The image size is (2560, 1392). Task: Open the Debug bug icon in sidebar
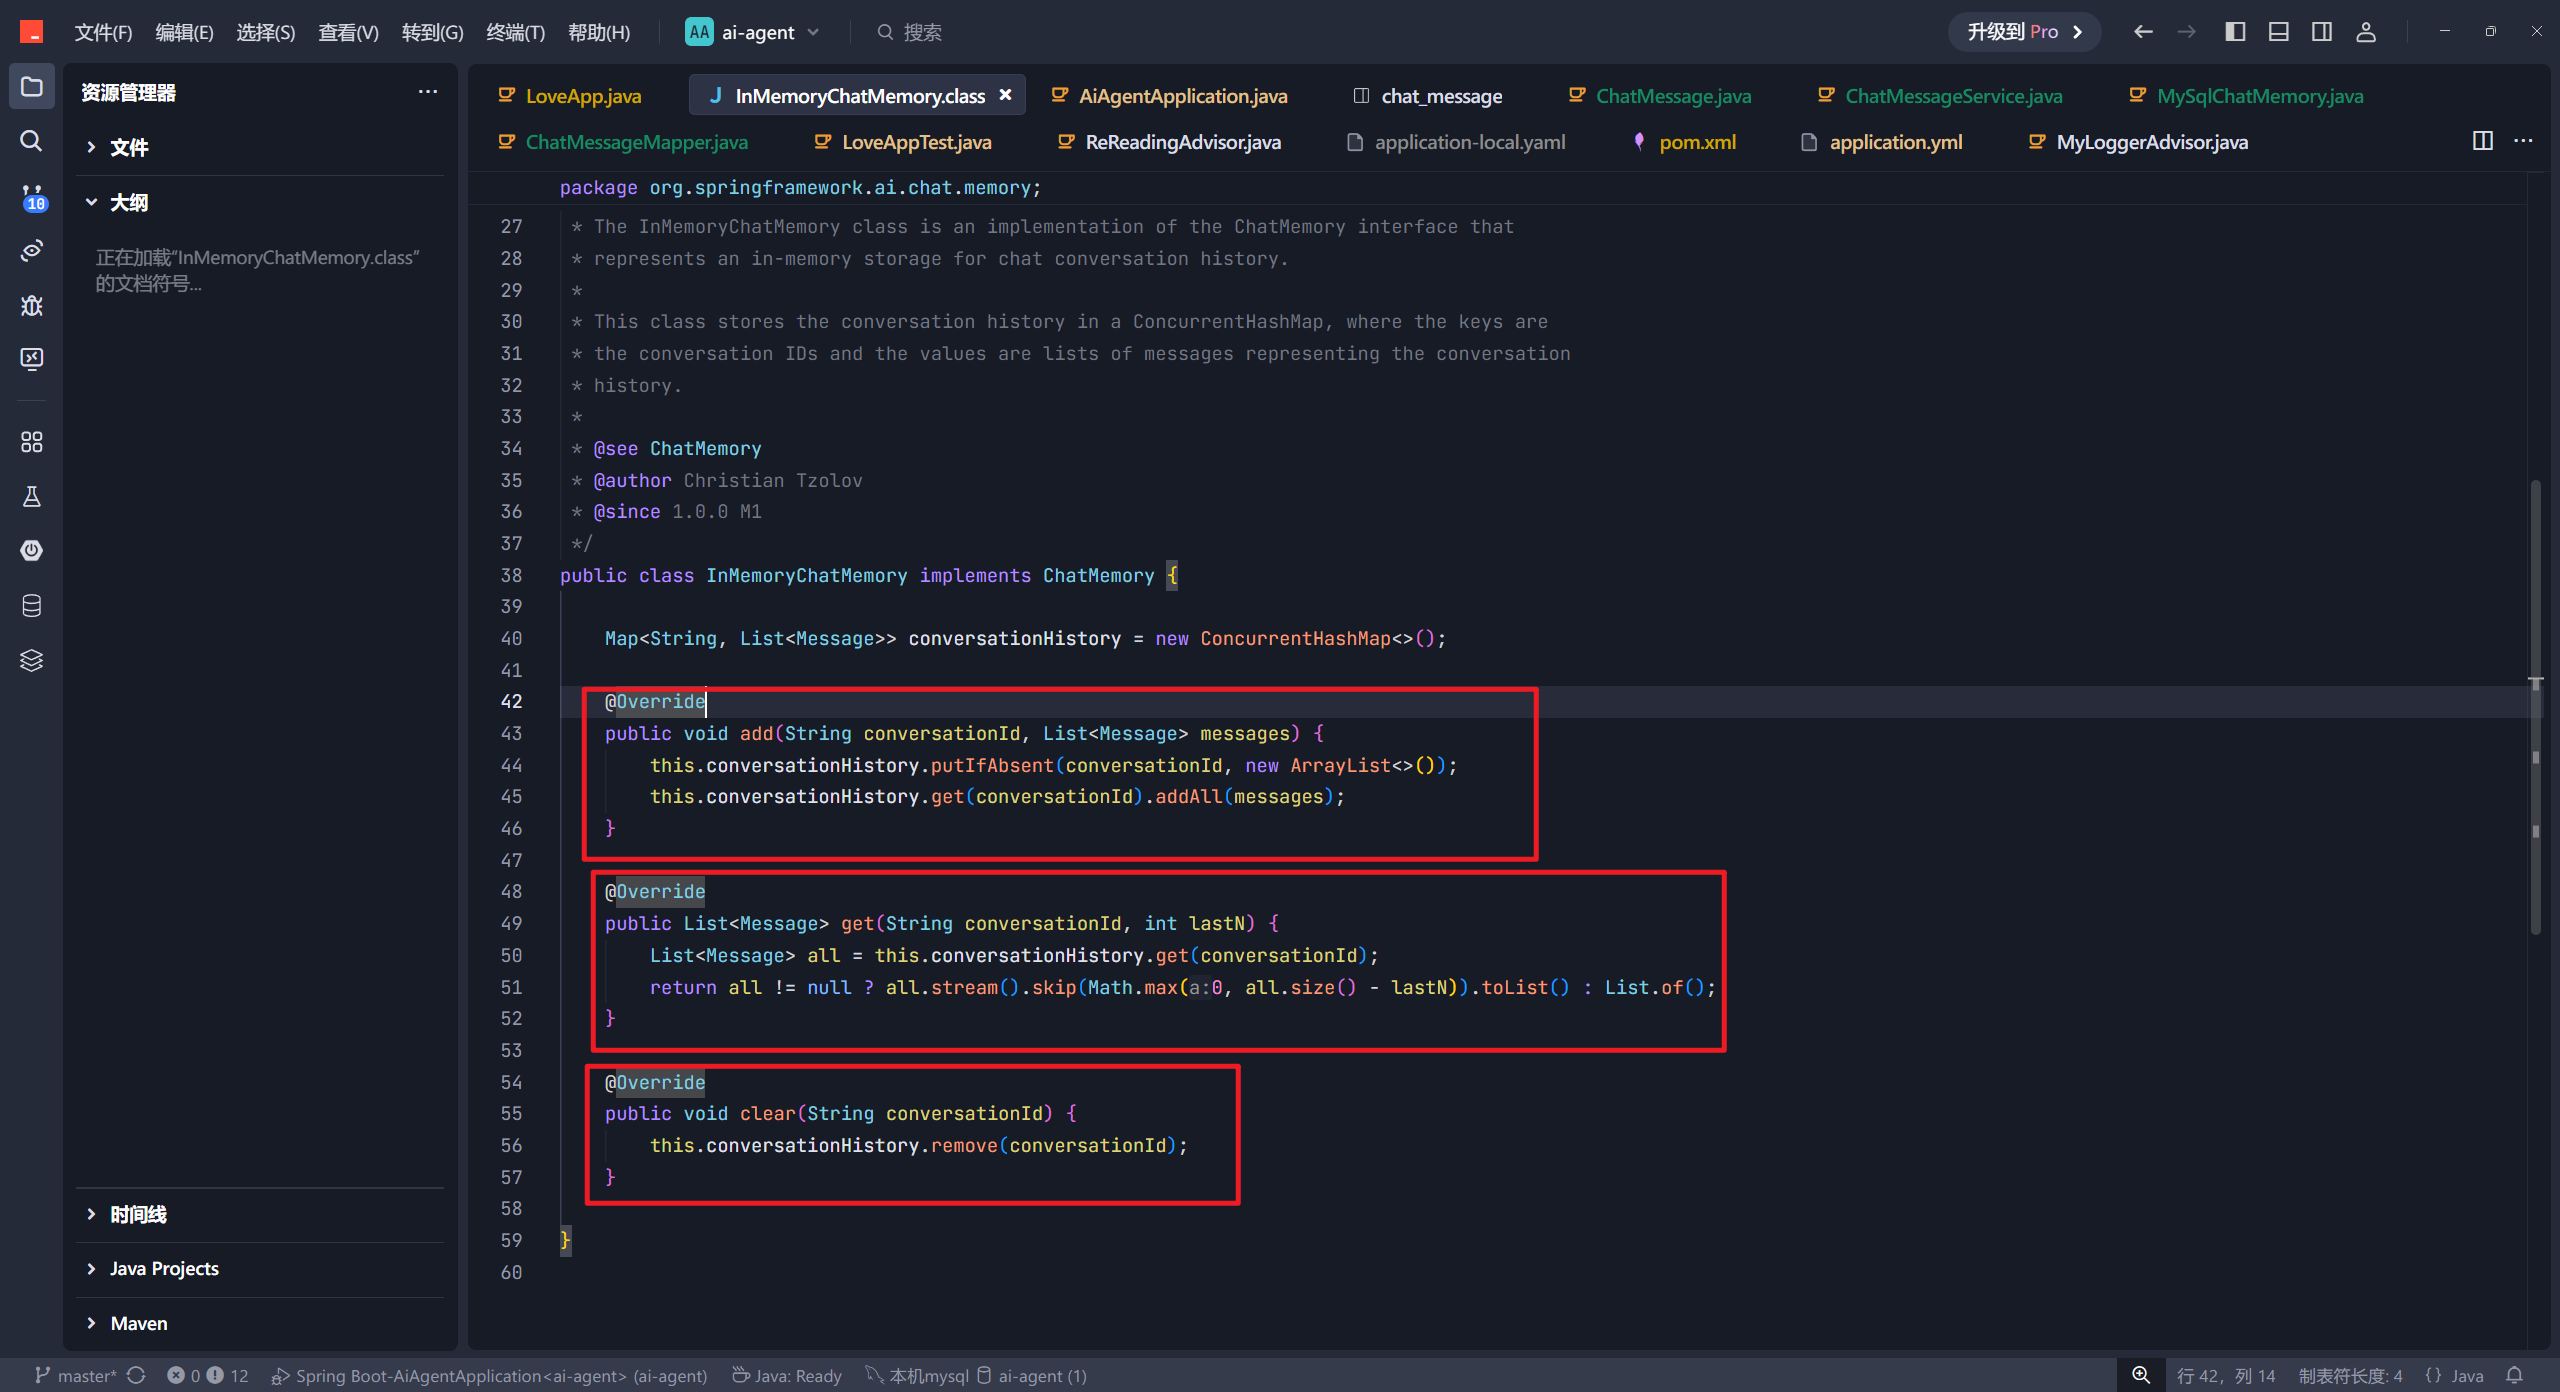pos(31,305)
